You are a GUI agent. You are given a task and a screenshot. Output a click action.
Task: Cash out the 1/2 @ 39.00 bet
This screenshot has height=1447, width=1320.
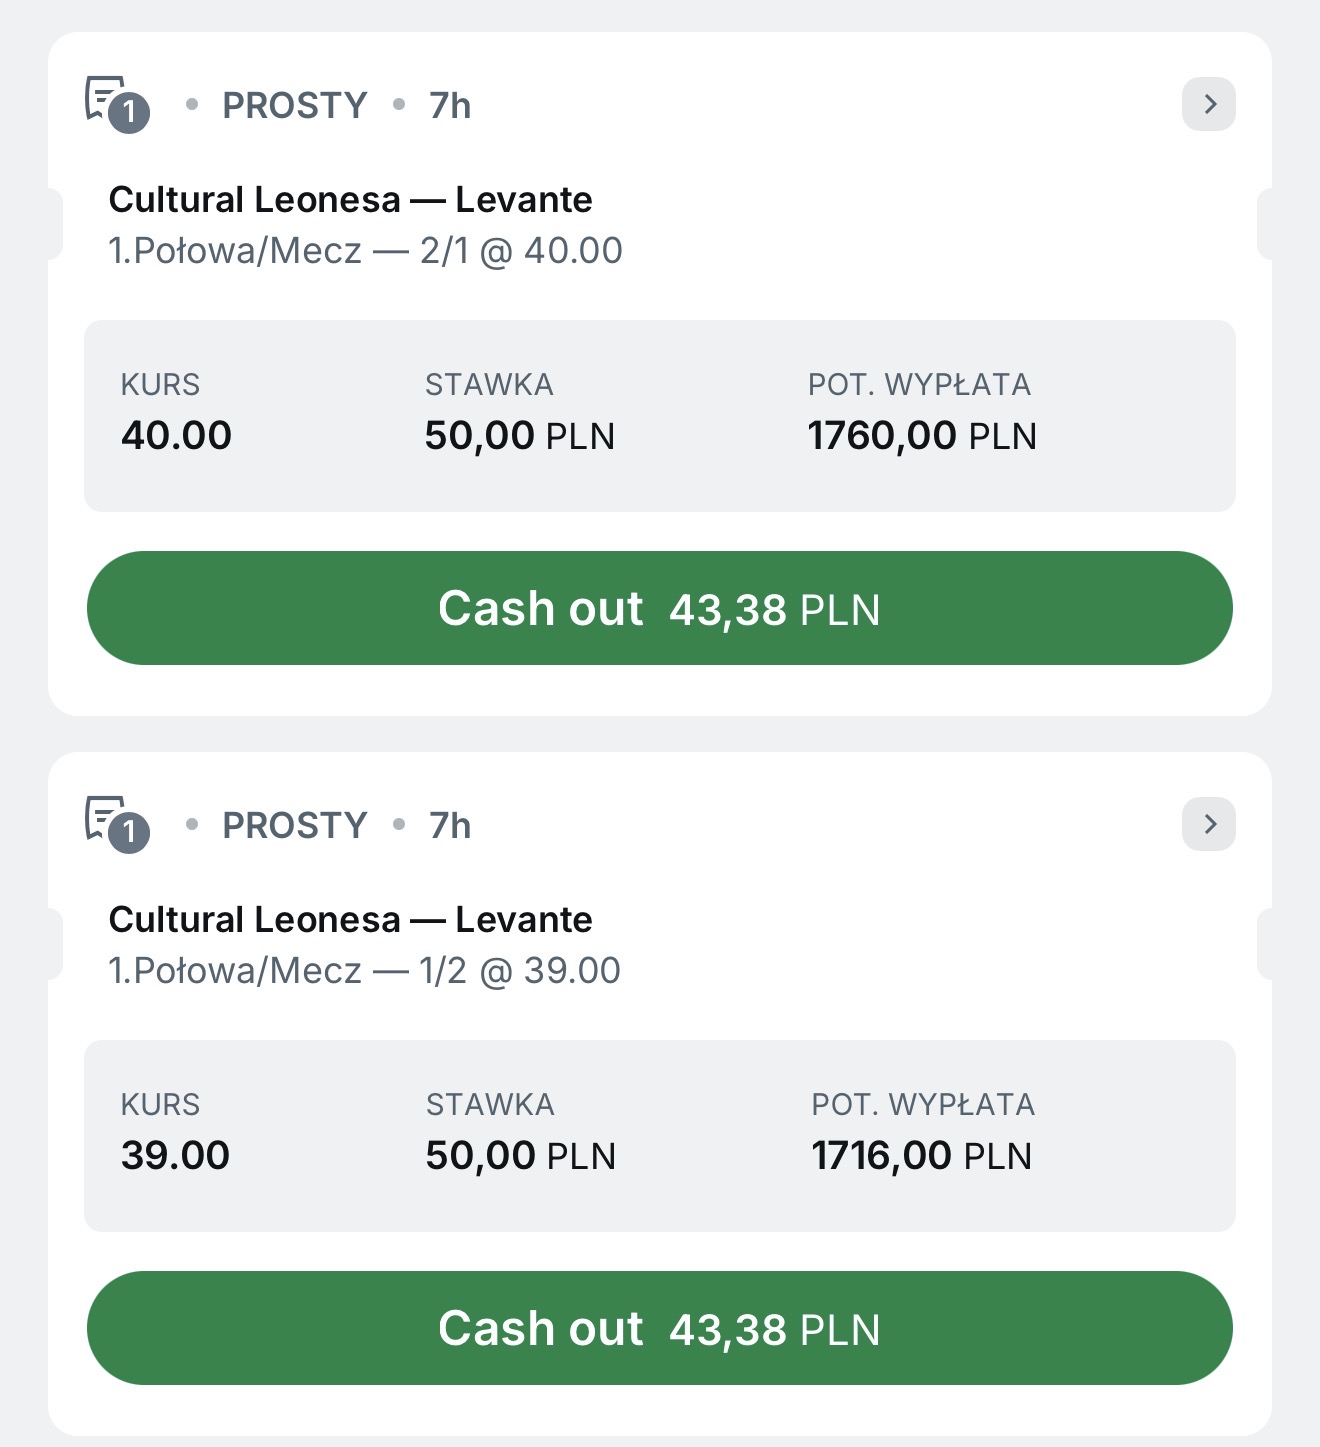[x=660, y=1328]
